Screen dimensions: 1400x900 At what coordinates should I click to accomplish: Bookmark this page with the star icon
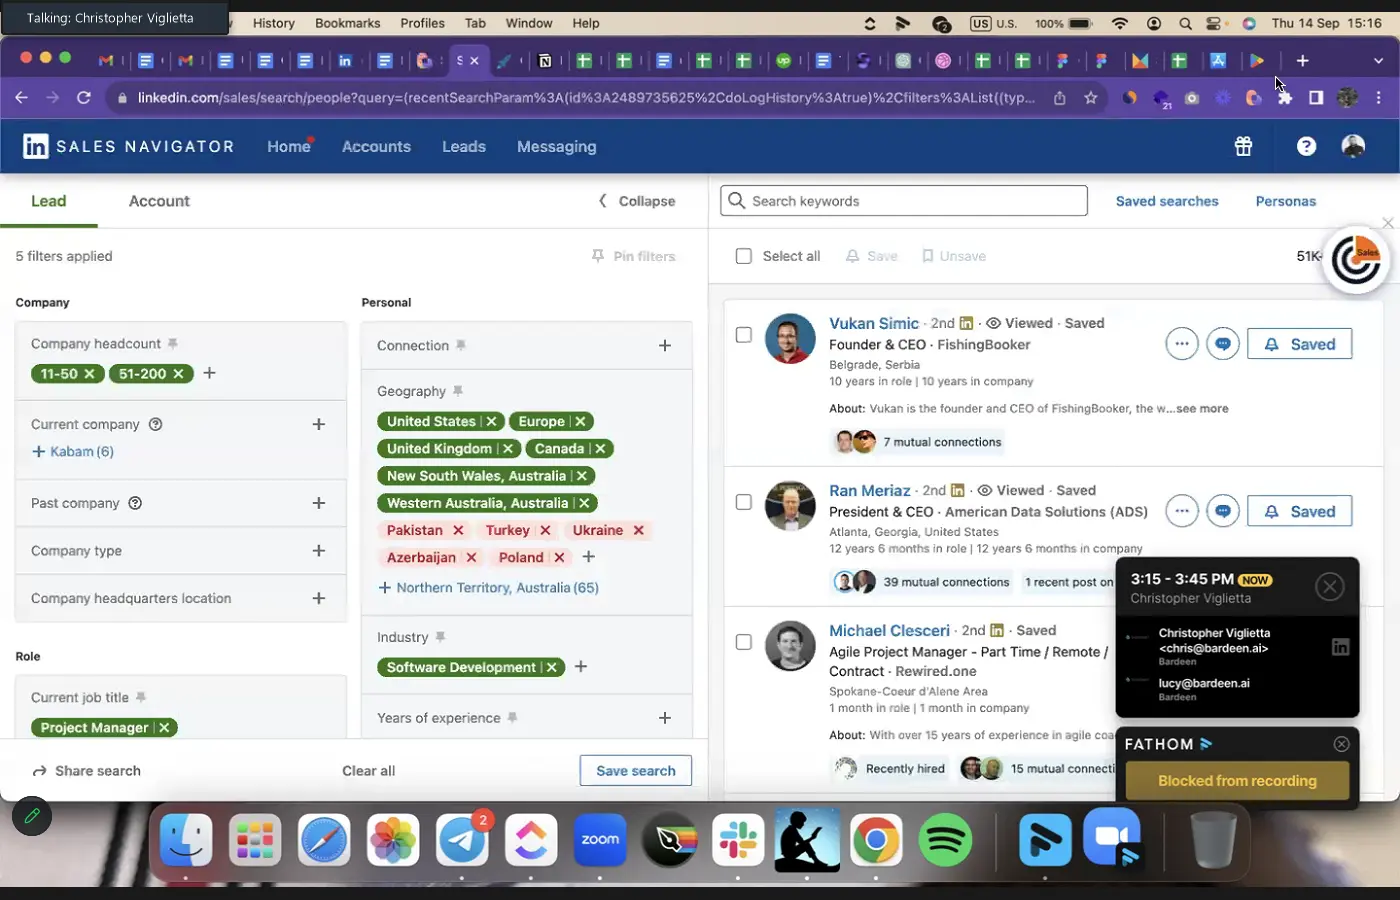[1091, 98]
